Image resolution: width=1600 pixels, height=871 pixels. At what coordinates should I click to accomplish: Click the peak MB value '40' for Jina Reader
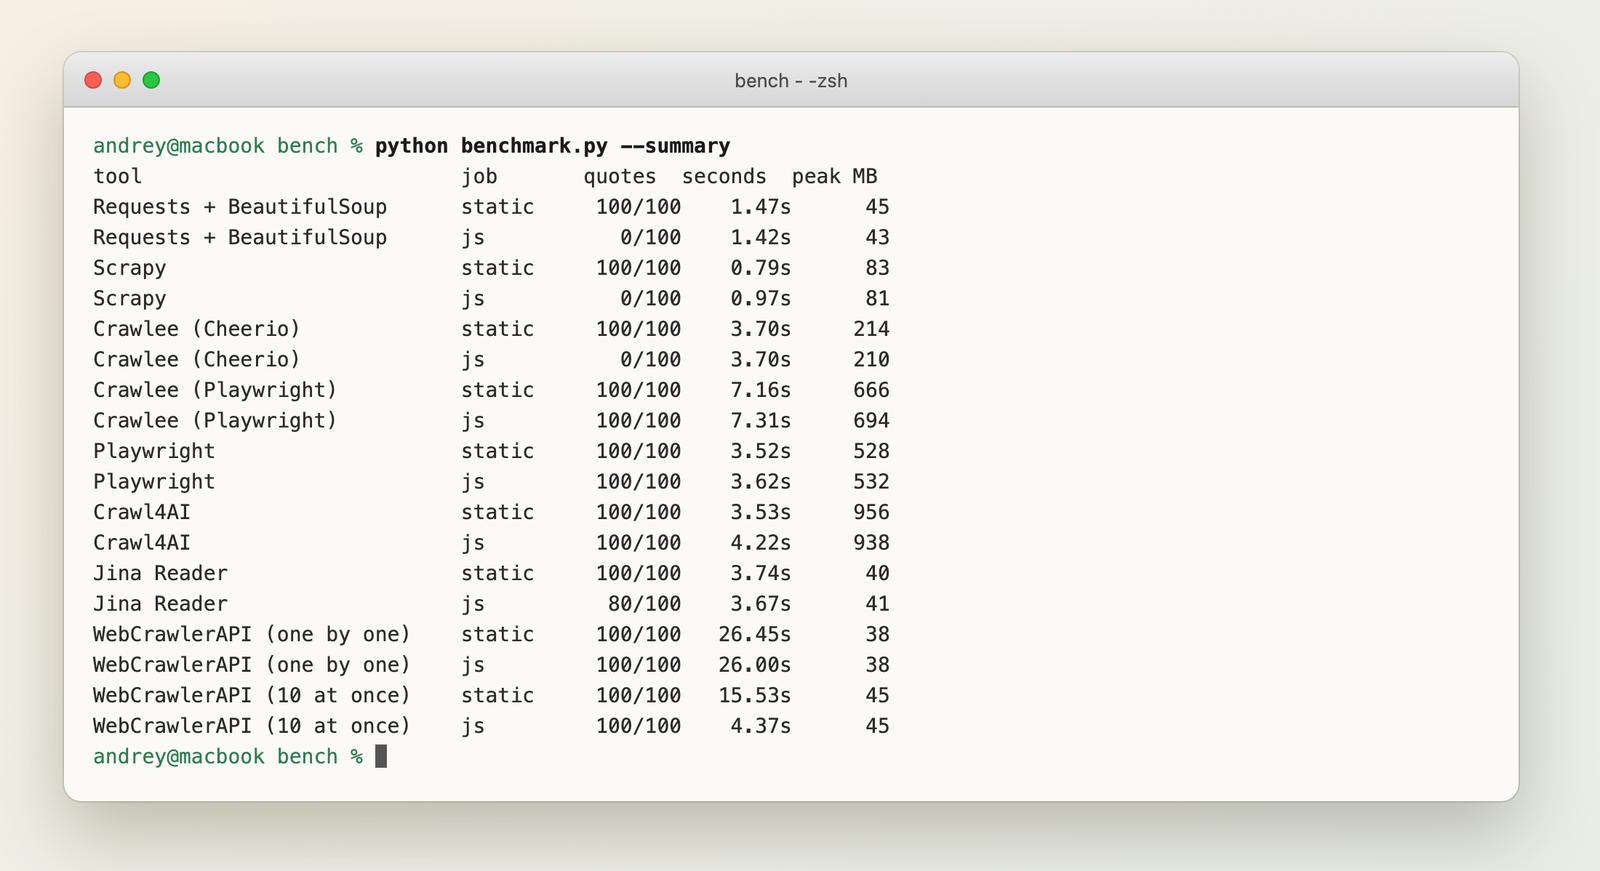[877, 573]
